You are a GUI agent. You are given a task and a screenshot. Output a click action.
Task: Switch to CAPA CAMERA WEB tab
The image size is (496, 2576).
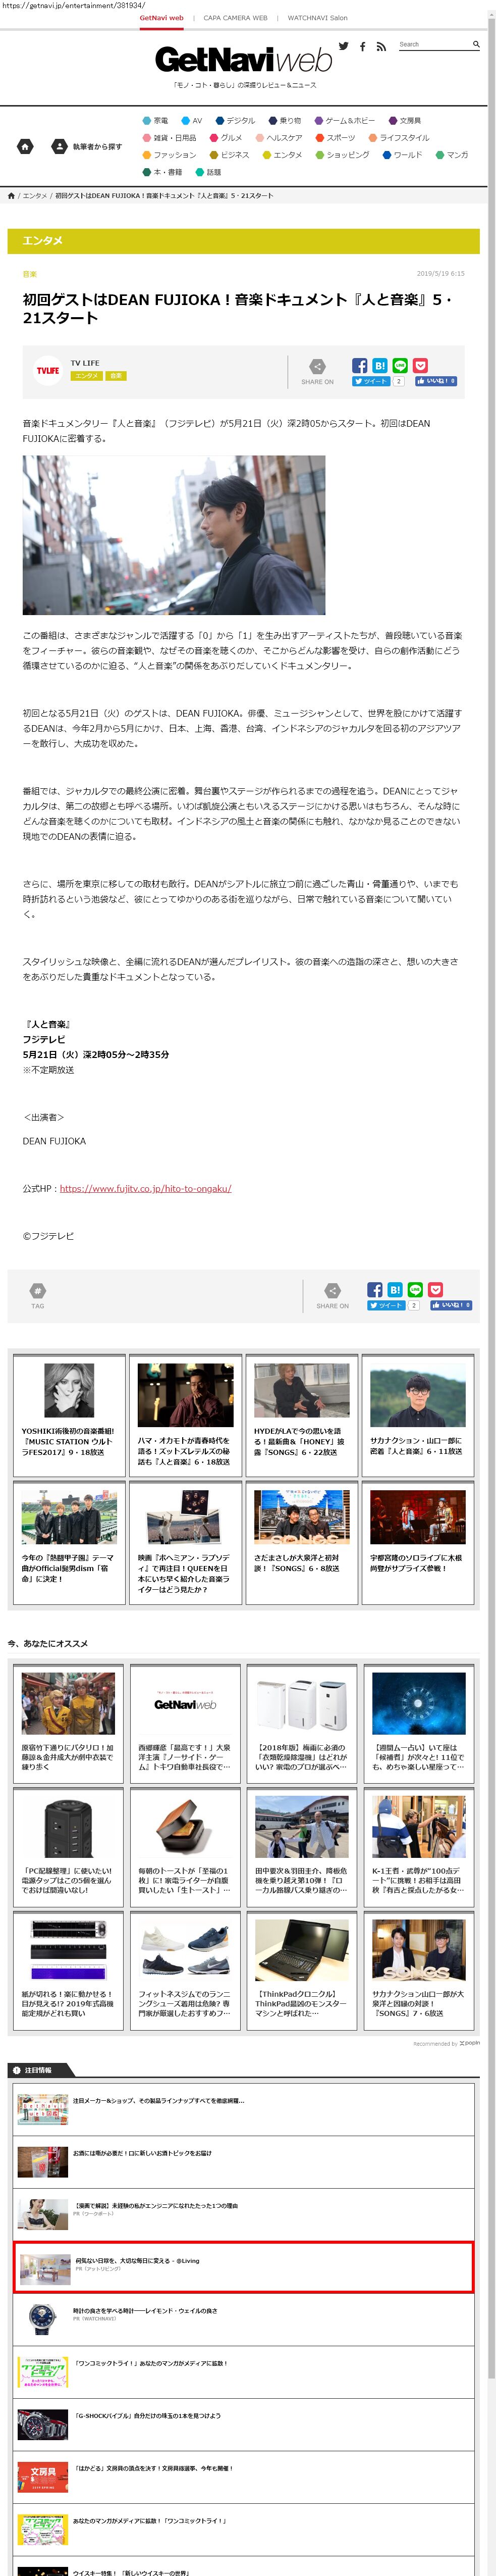pos(235,18)
